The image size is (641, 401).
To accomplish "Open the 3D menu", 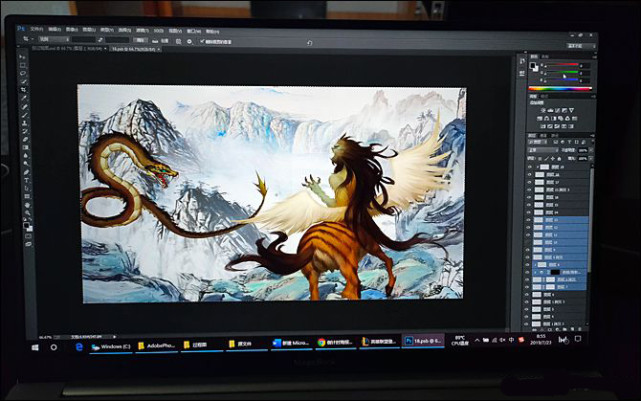I will (x=159, y=30).
